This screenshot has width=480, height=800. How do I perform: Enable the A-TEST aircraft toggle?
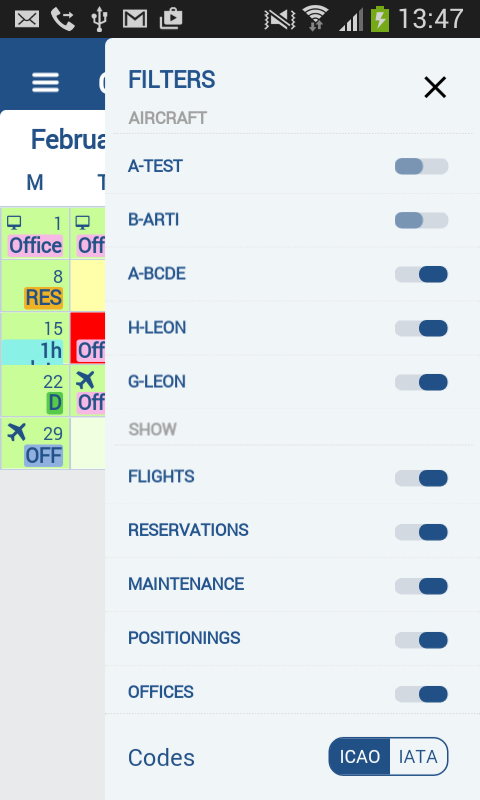coord(421,166)
